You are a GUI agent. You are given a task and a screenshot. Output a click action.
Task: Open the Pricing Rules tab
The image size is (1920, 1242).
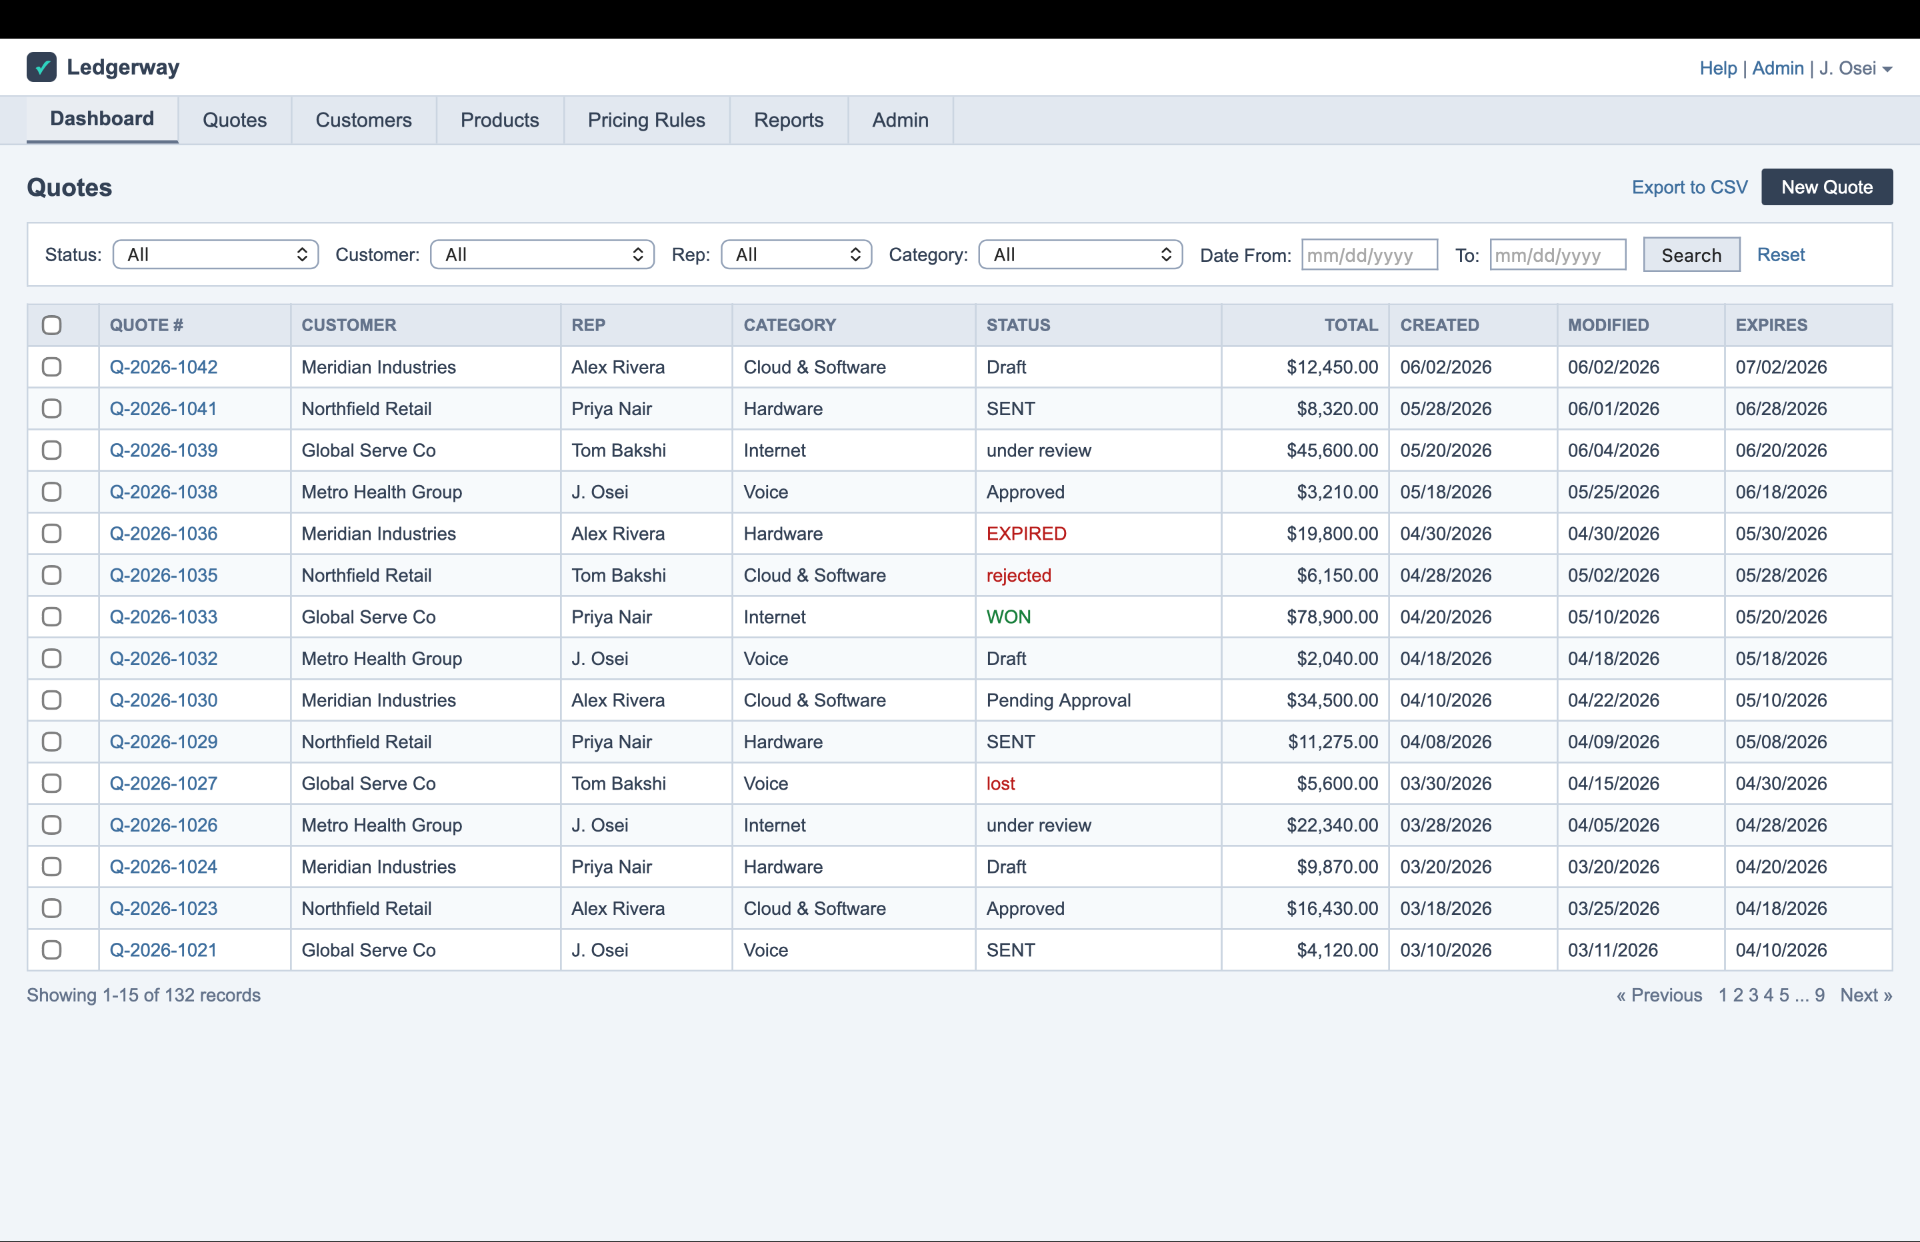point(646,120)
